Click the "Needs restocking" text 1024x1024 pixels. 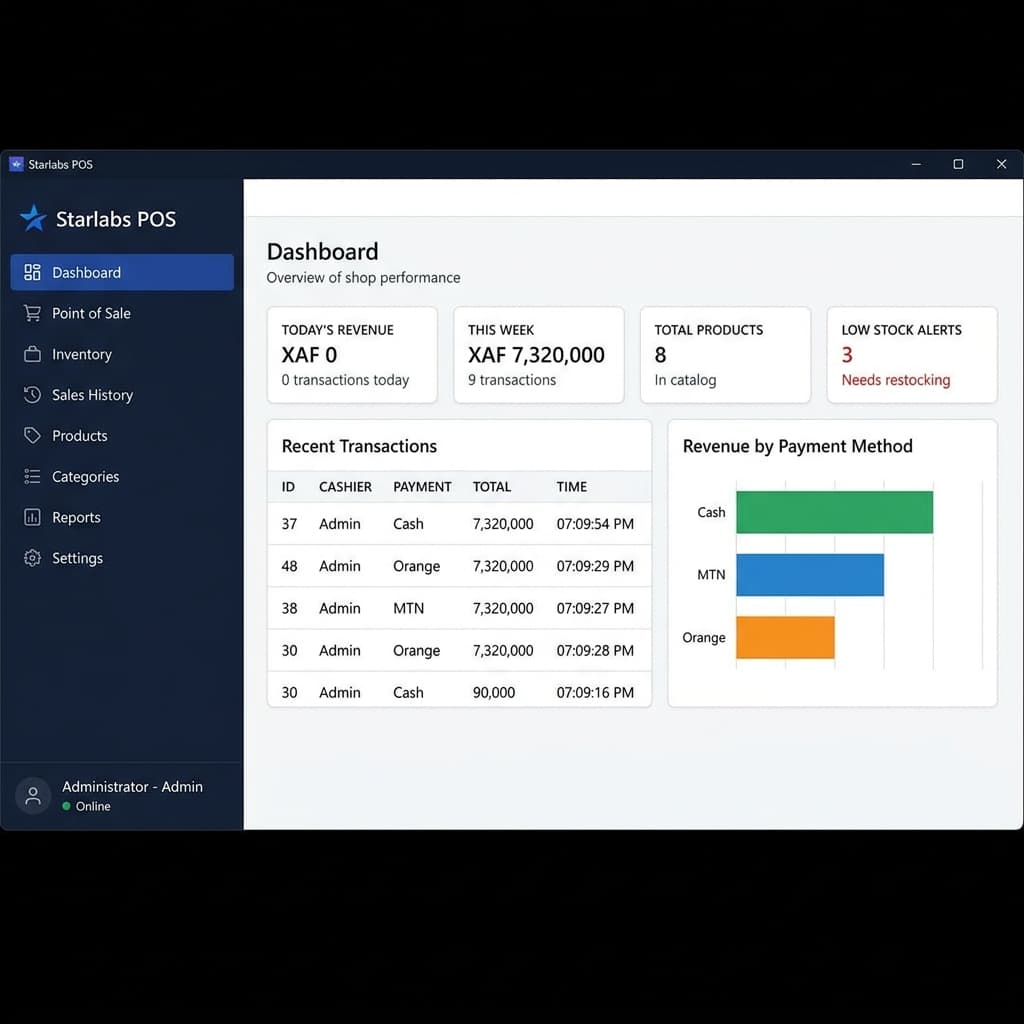[896, 379]
